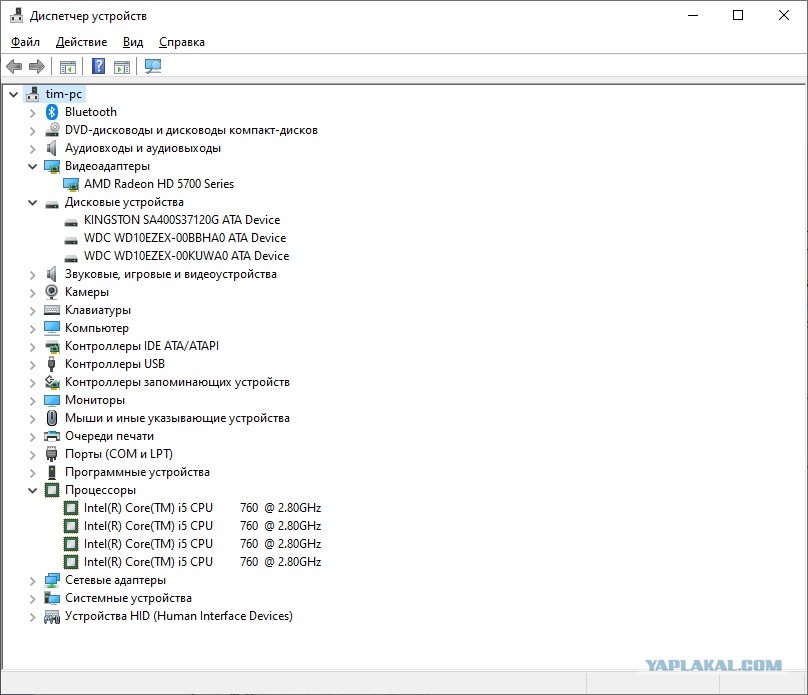
Task: Select the last Intel Core i5 CPU entry
Action: coord(203,562)
